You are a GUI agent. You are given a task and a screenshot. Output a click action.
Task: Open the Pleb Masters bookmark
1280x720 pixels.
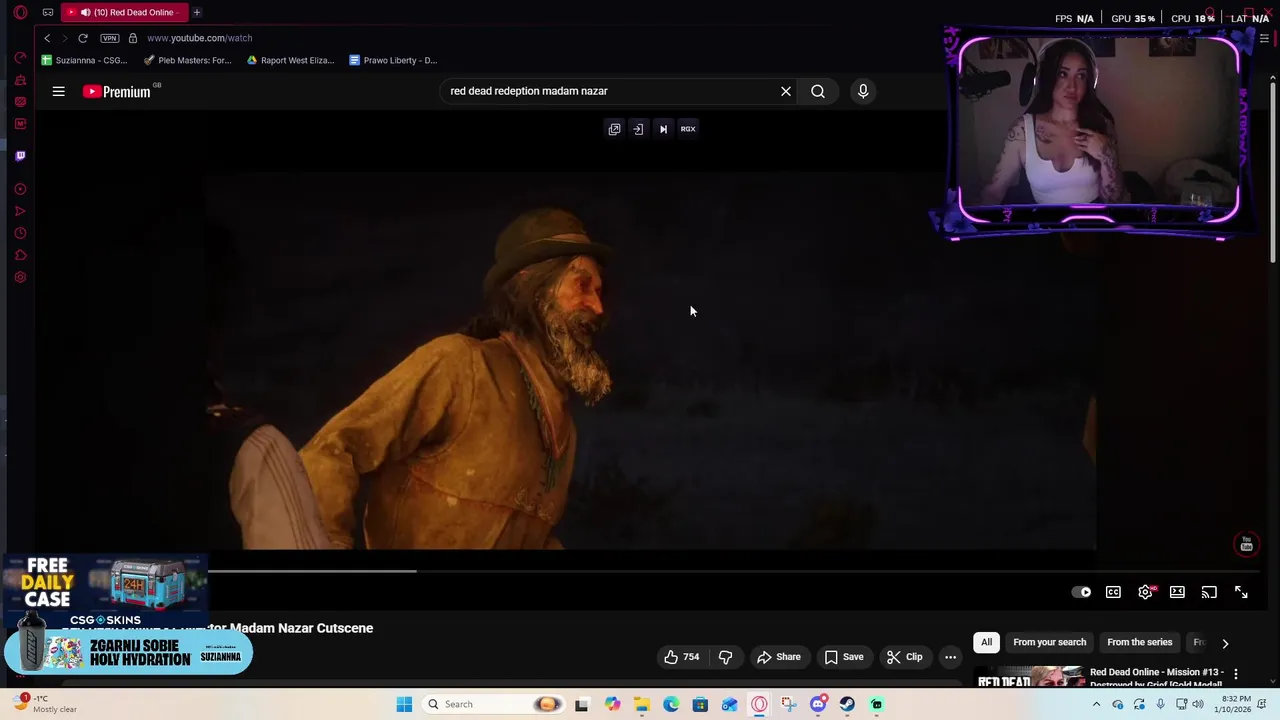[188, 60]
